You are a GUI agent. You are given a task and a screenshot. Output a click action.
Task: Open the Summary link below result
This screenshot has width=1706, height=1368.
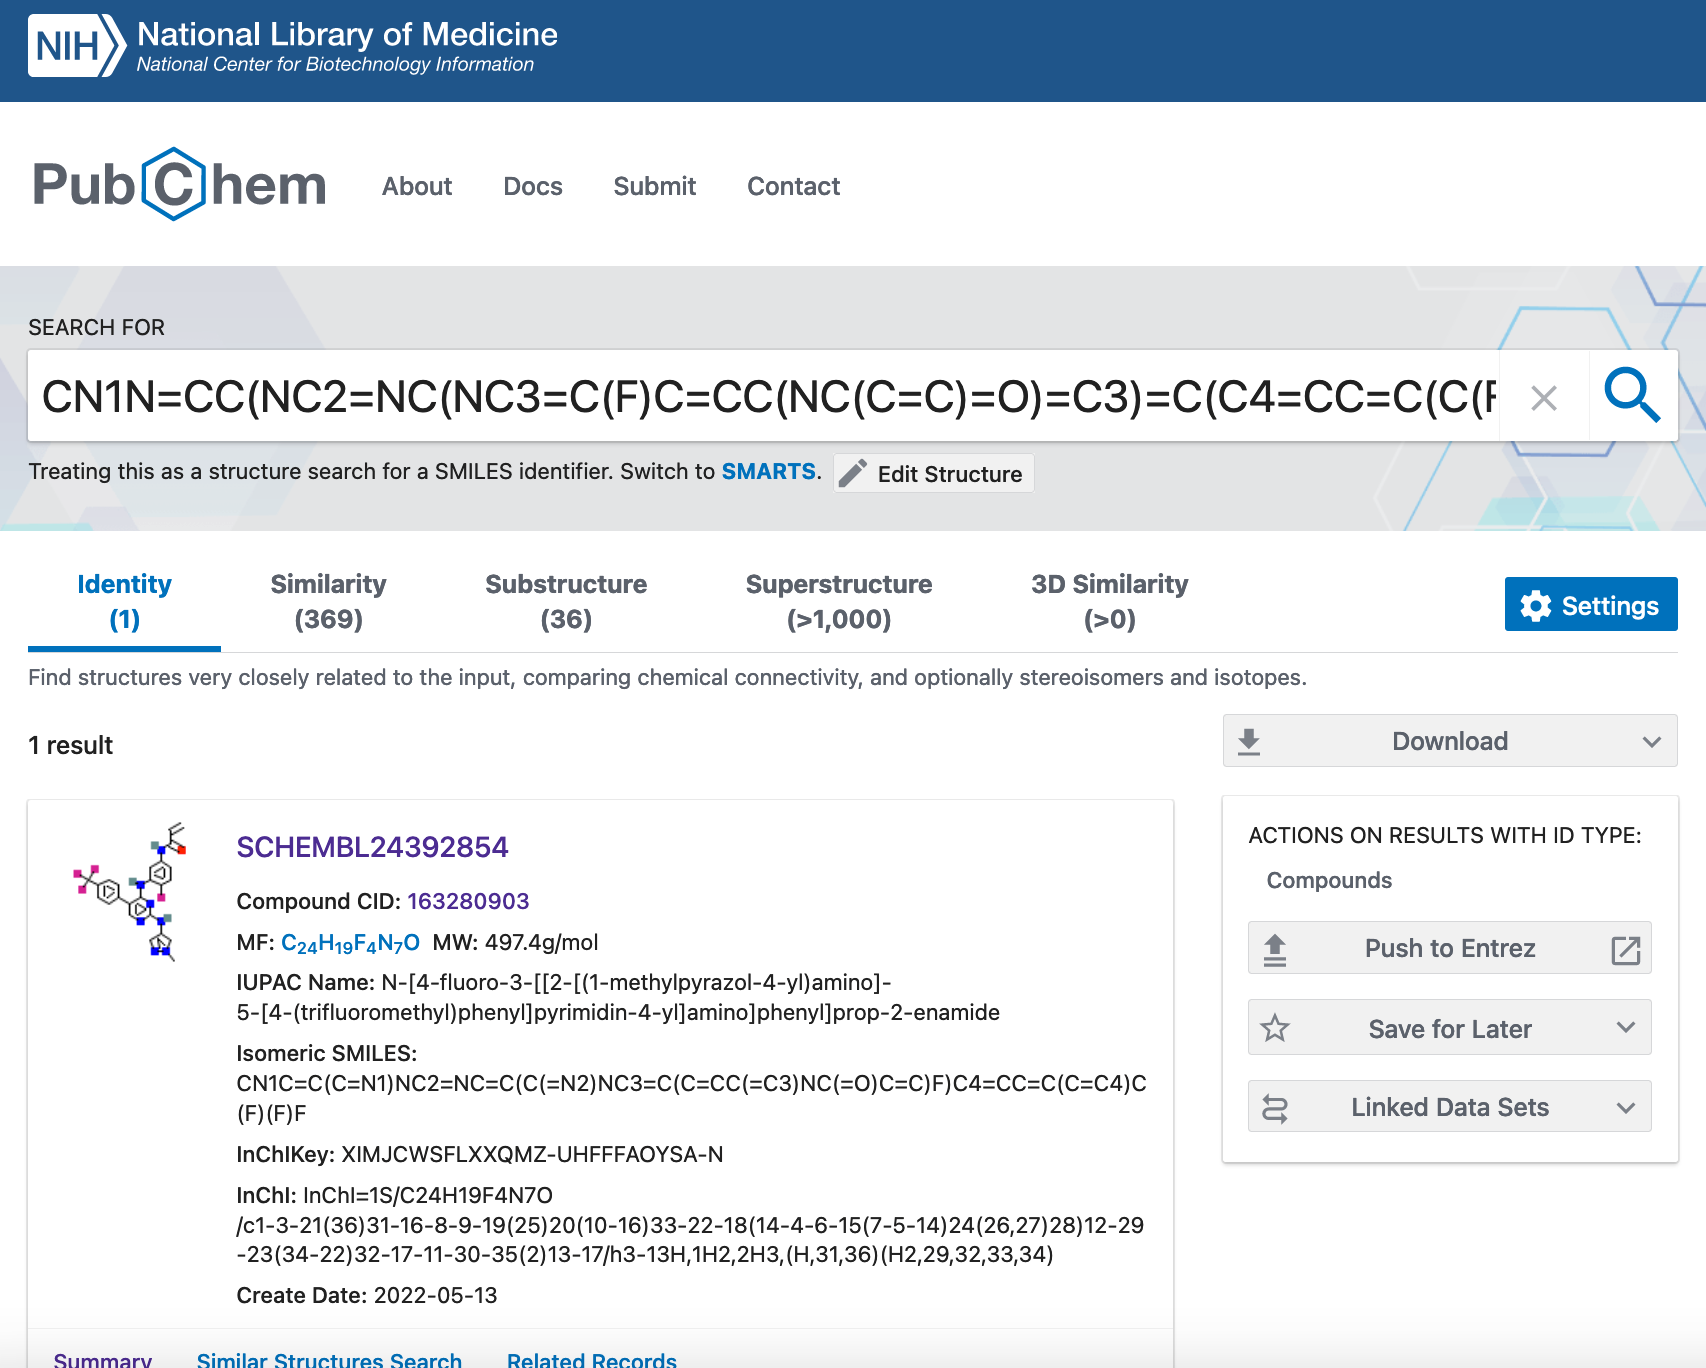103,1359
